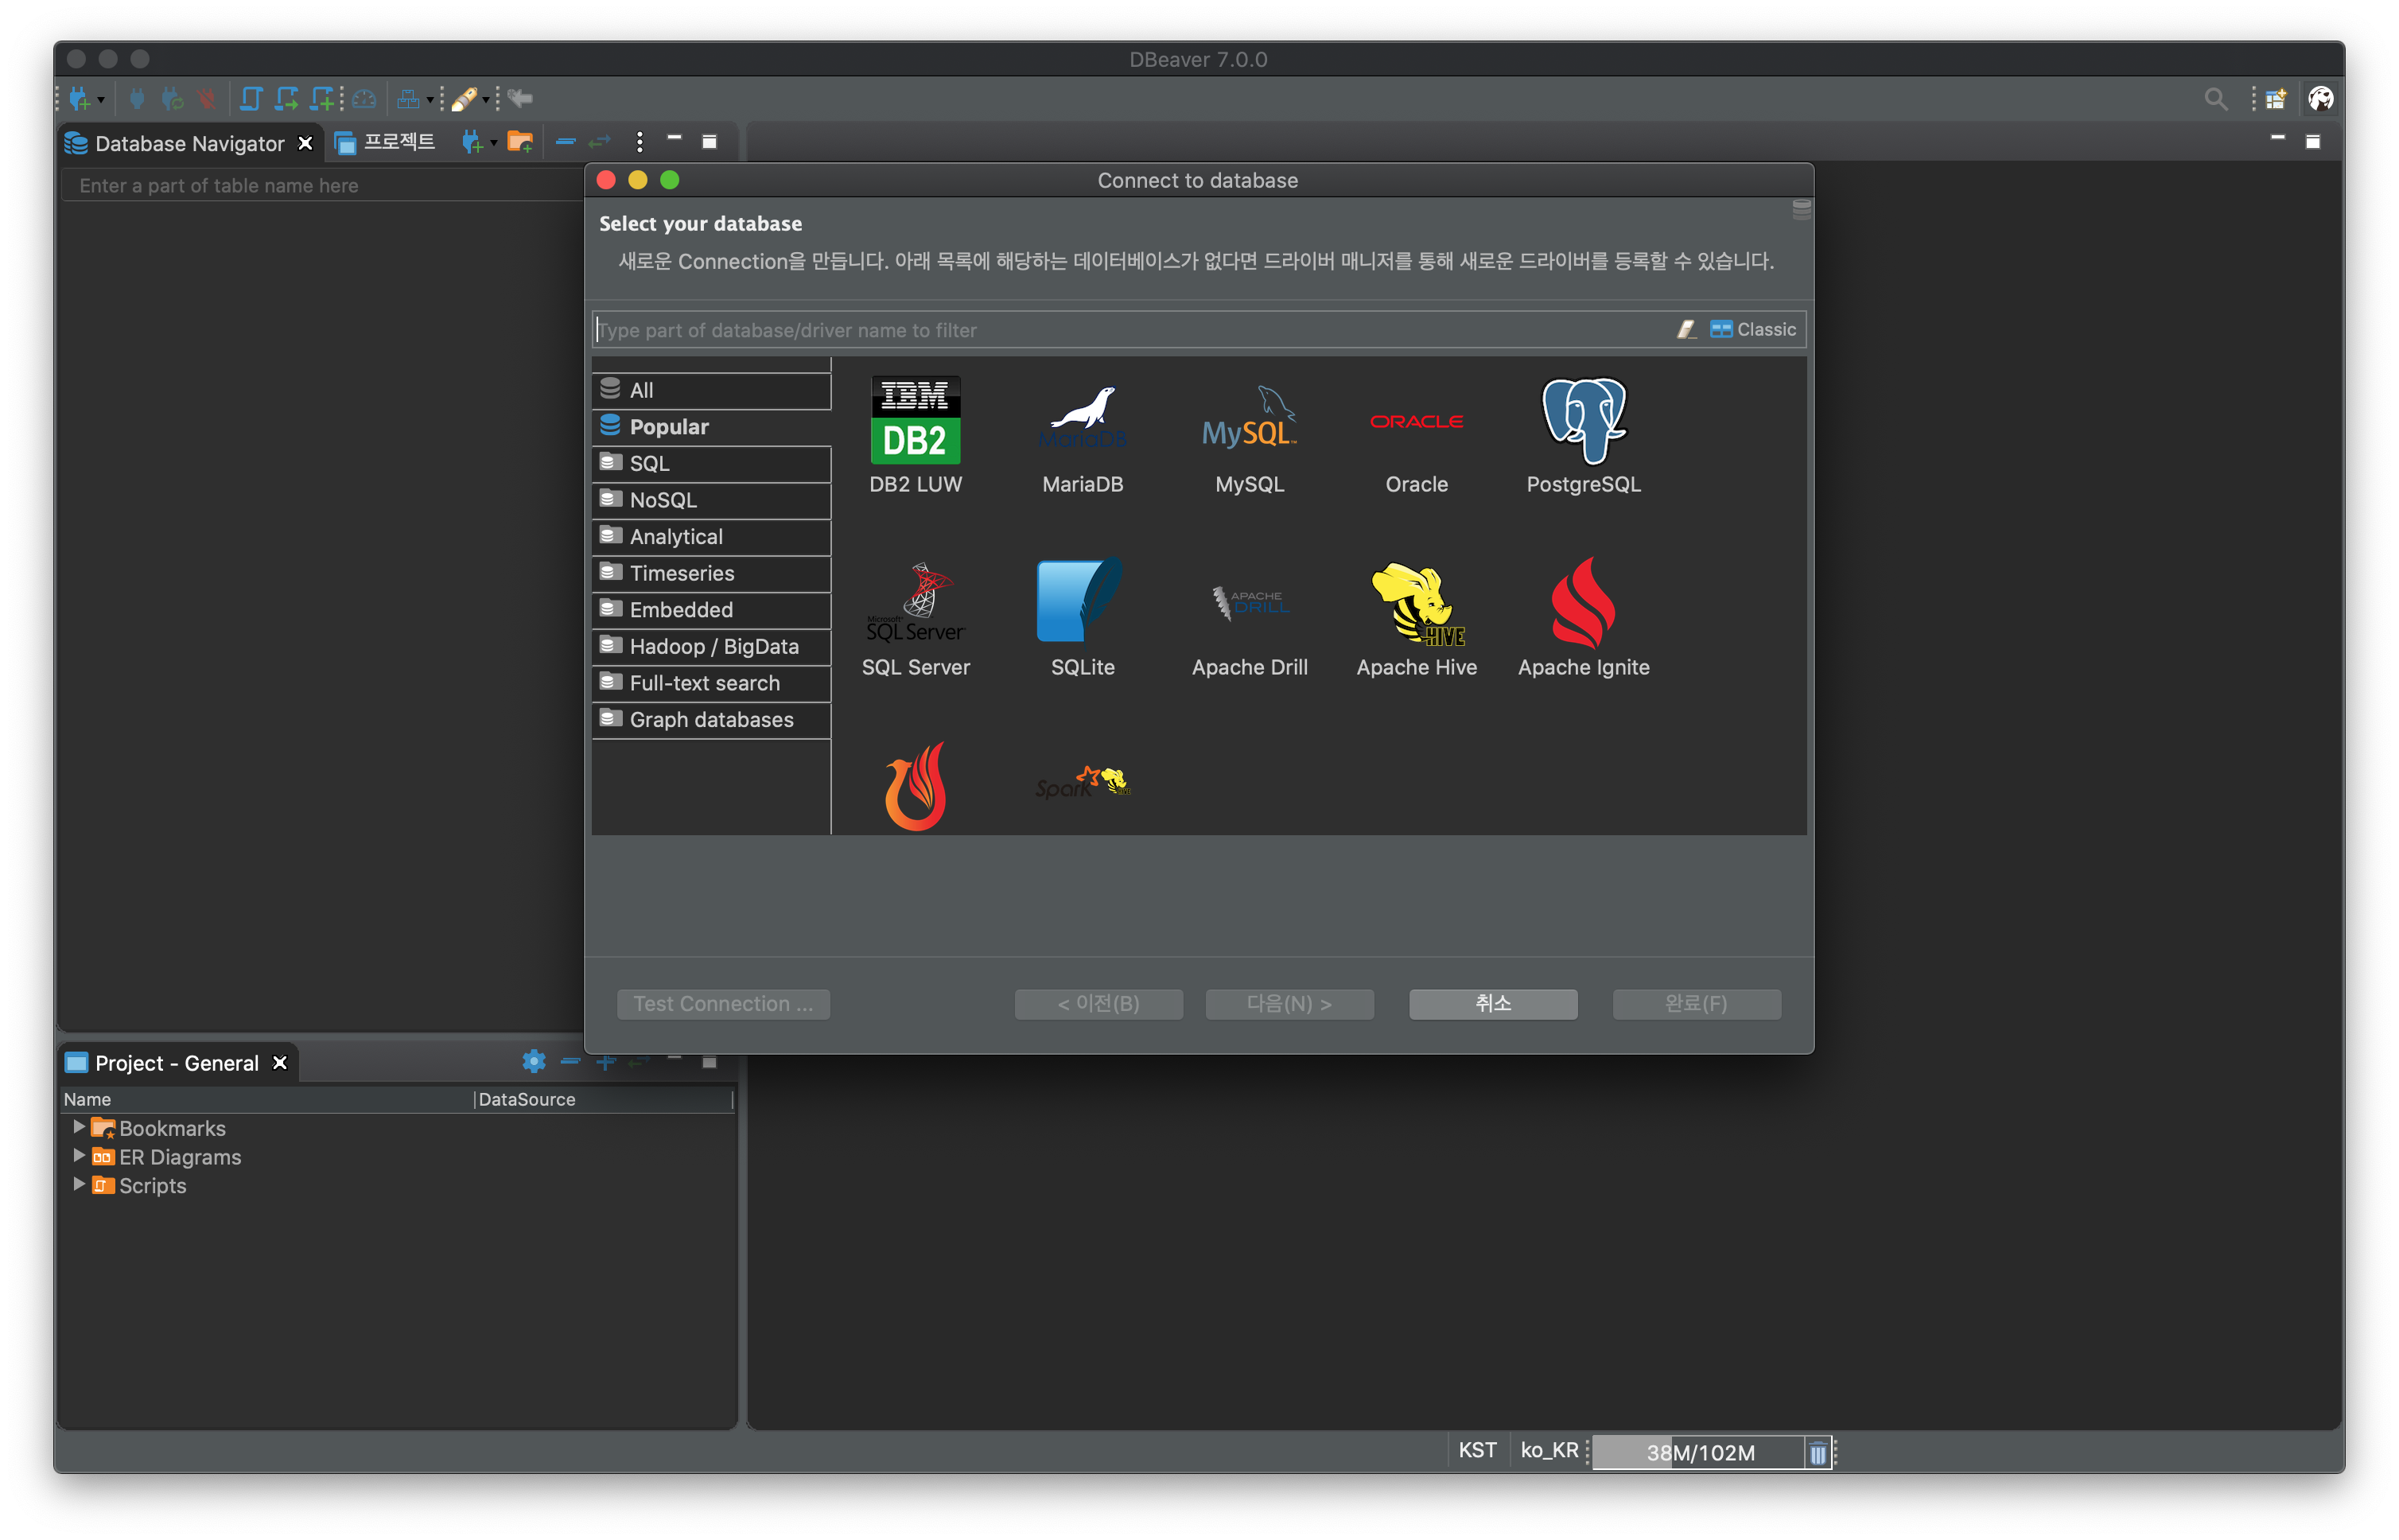Image resolution: width=2399 pixels, height=1540 pixels.
Task: Open the new connection dropdown arrow in main toolbar
Action: pyautogui.click(x=101, y=100)
